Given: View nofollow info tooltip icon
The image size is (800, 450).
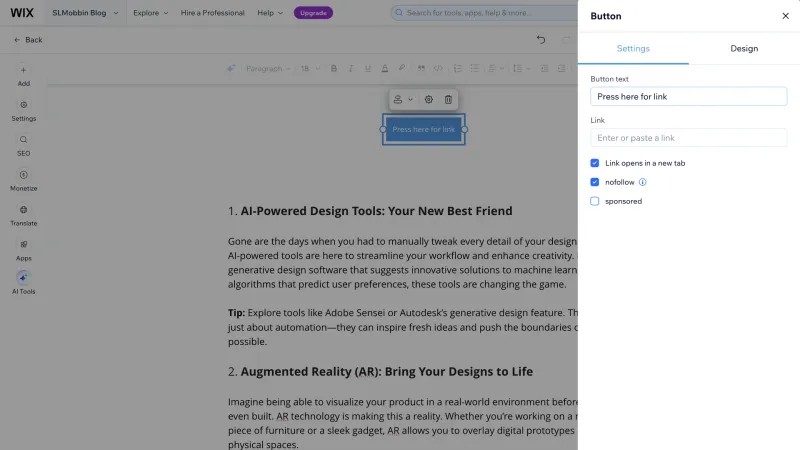Looking at the screenshot, I should coord(642,182).
